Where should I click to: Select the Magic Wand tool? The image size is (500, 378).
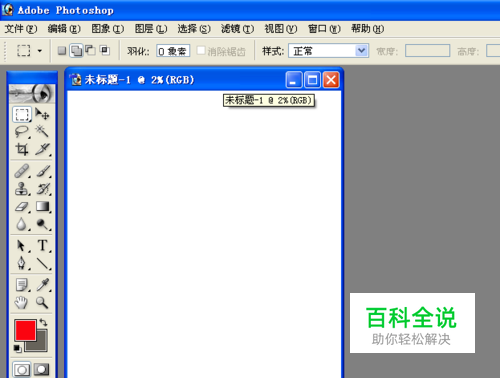(x=42, y=131)
